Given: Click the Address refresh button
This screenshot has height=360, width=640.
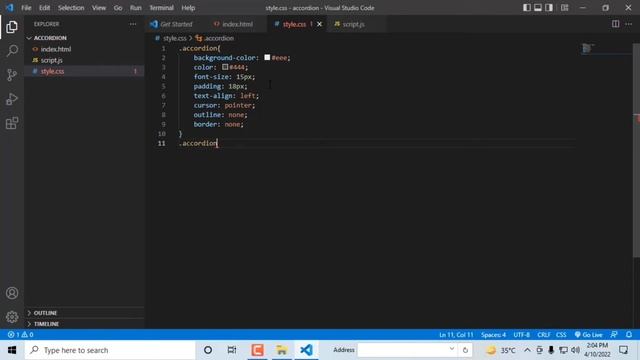Looking at the screenshot, I should (465, 350).
